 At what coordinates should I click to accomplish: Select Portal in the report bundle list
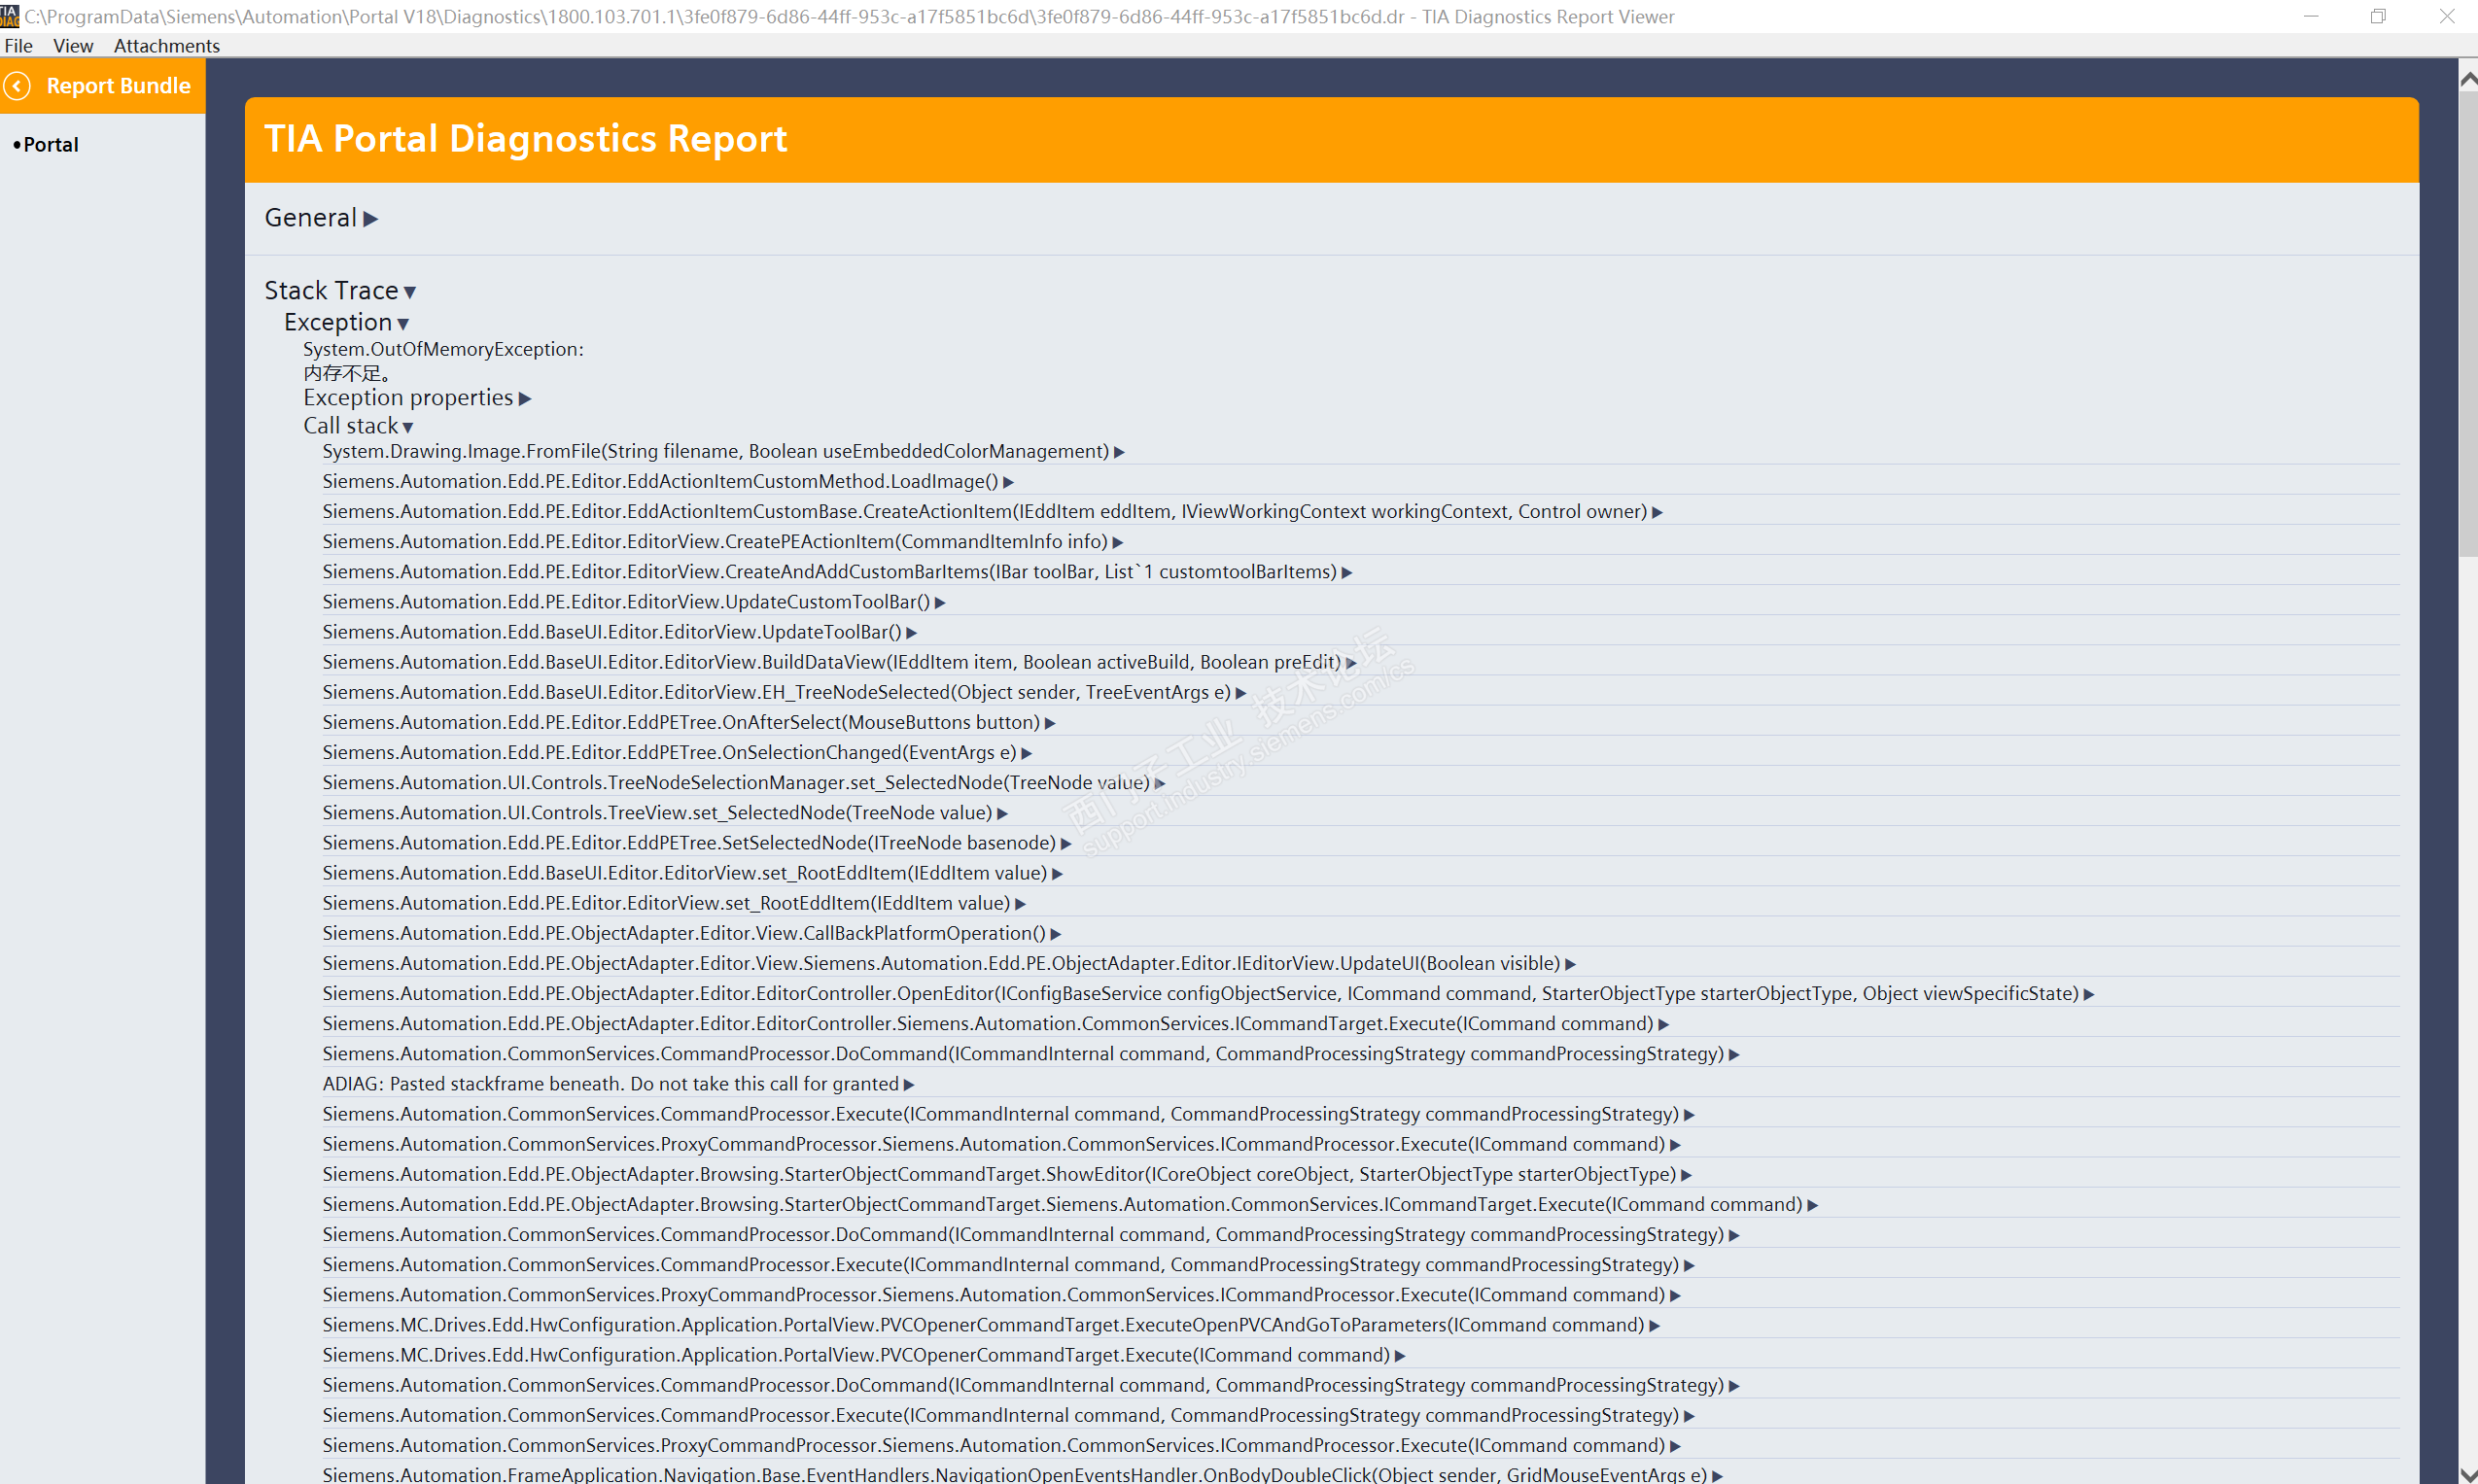50,145
